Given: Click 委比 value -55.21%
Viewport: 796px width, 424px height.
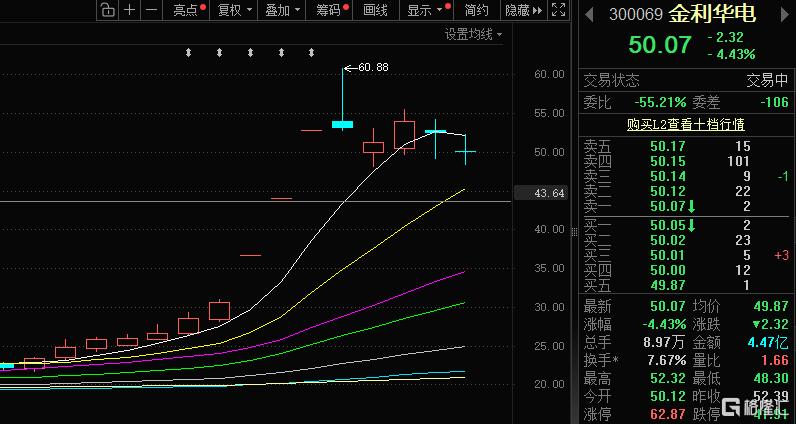Looking at the screenshot, I should pos(660,102).
